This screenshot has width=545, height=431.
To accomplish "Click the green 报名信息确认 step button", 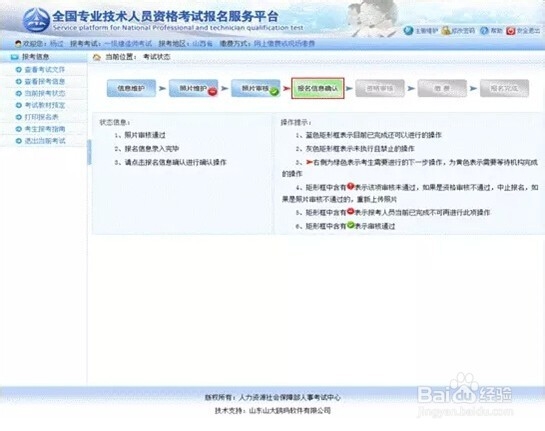I will point(318,88).
